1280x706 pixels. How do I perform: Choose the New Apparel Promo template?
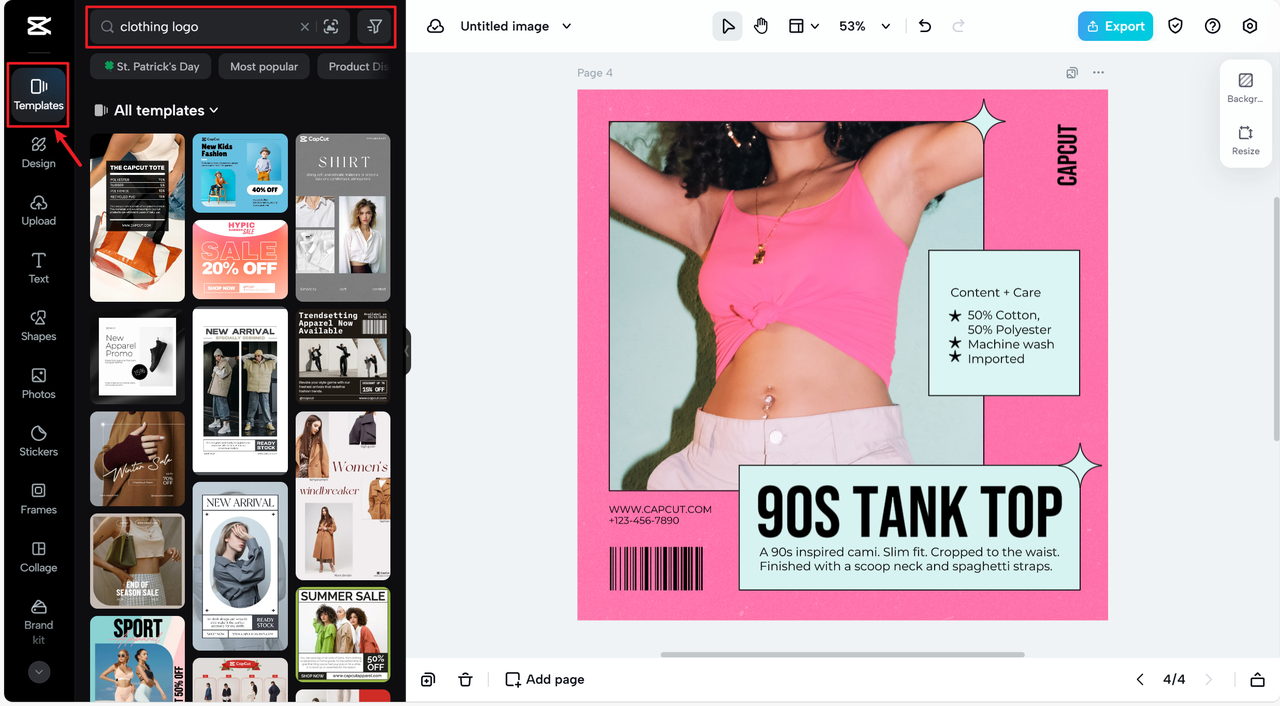point(137,356)
